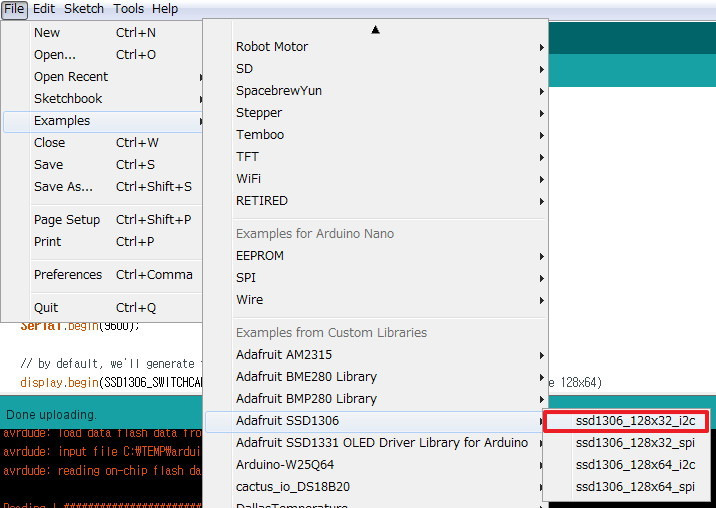Open the ssd1306_128x64_i2c example
This screenshot has height=508, width=716.
(626, 465)
